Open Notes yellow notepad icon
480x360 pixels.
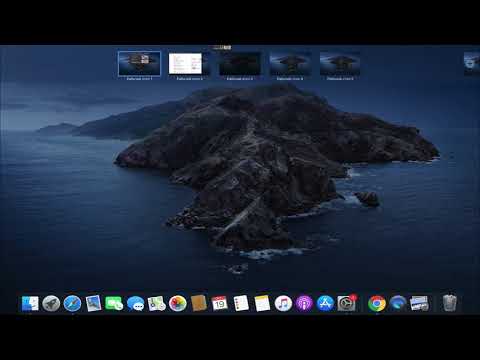pos(262,303)
